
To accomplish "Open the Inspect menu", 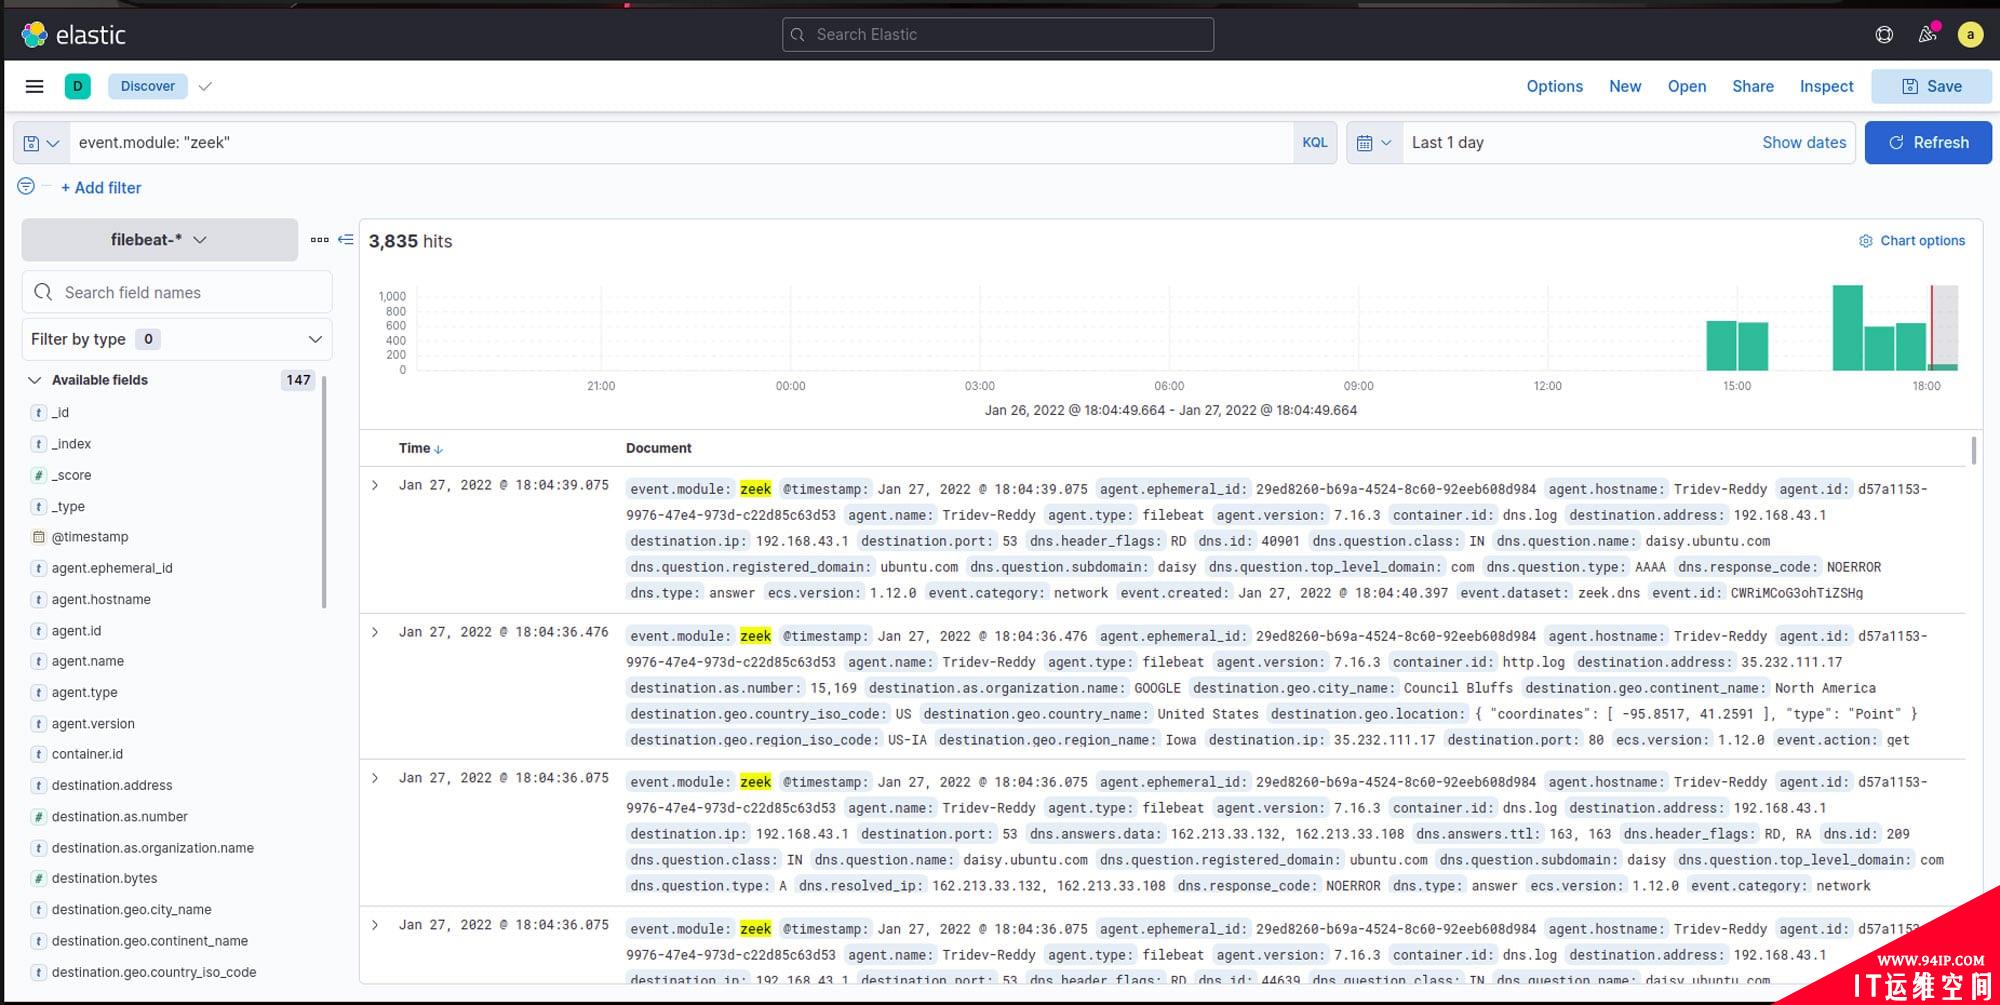I will (1826, 86).
